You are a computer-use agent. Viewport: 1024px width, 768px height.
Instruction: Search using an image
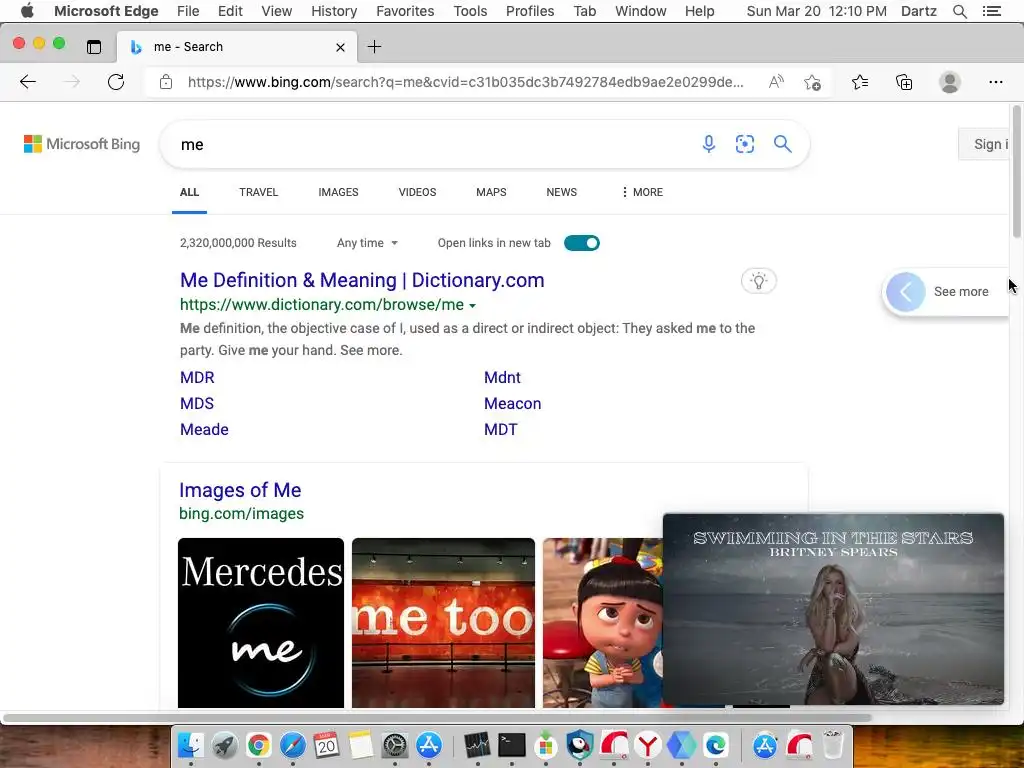point(744,144)
